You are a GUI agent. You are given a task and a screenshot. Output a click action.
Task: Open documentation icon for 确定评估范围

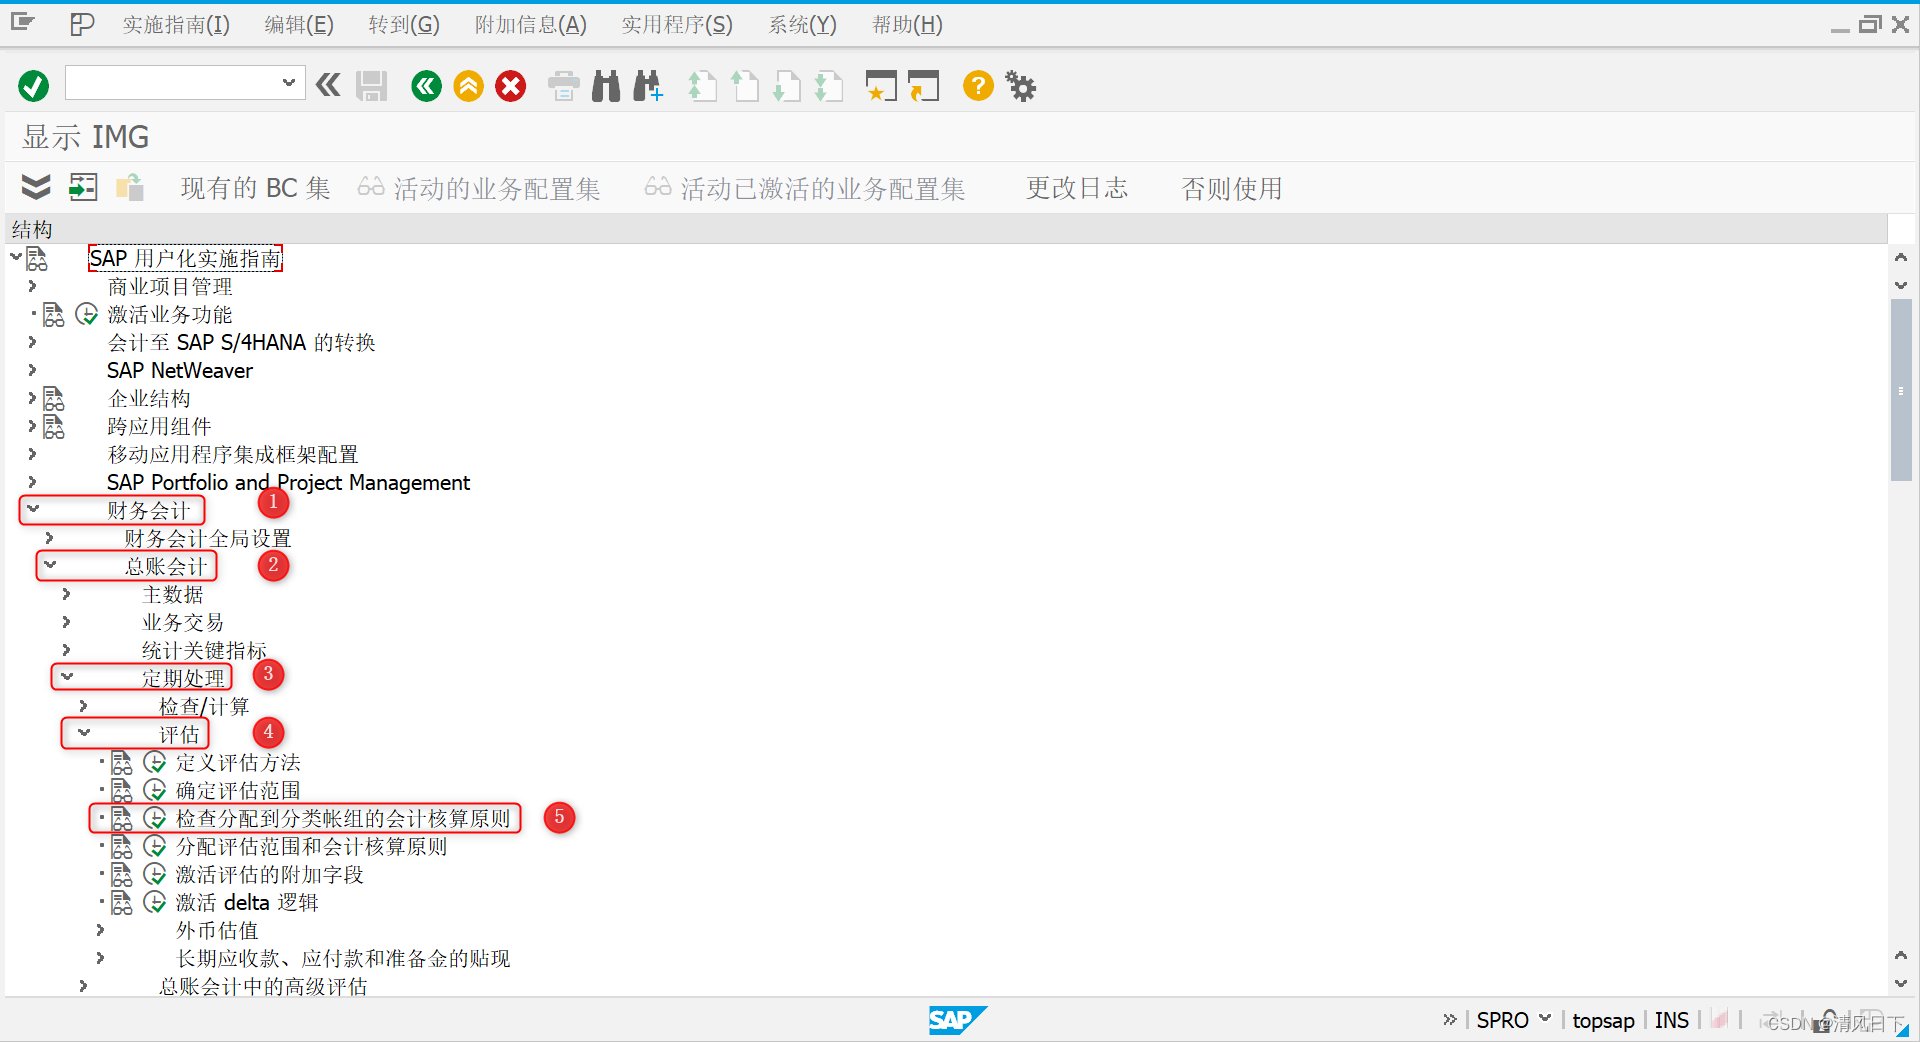(x=122, y=791)
